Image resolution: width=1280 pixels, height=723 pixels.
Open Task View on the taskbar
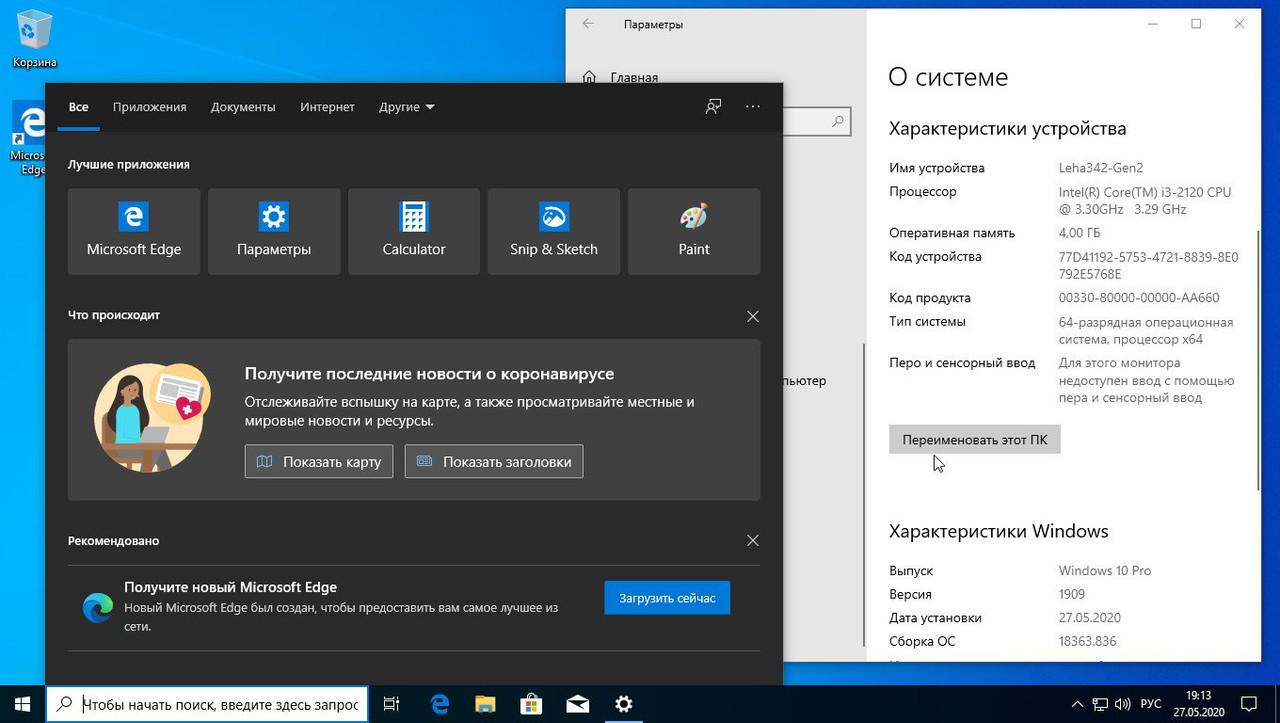[x=392, y=704]
